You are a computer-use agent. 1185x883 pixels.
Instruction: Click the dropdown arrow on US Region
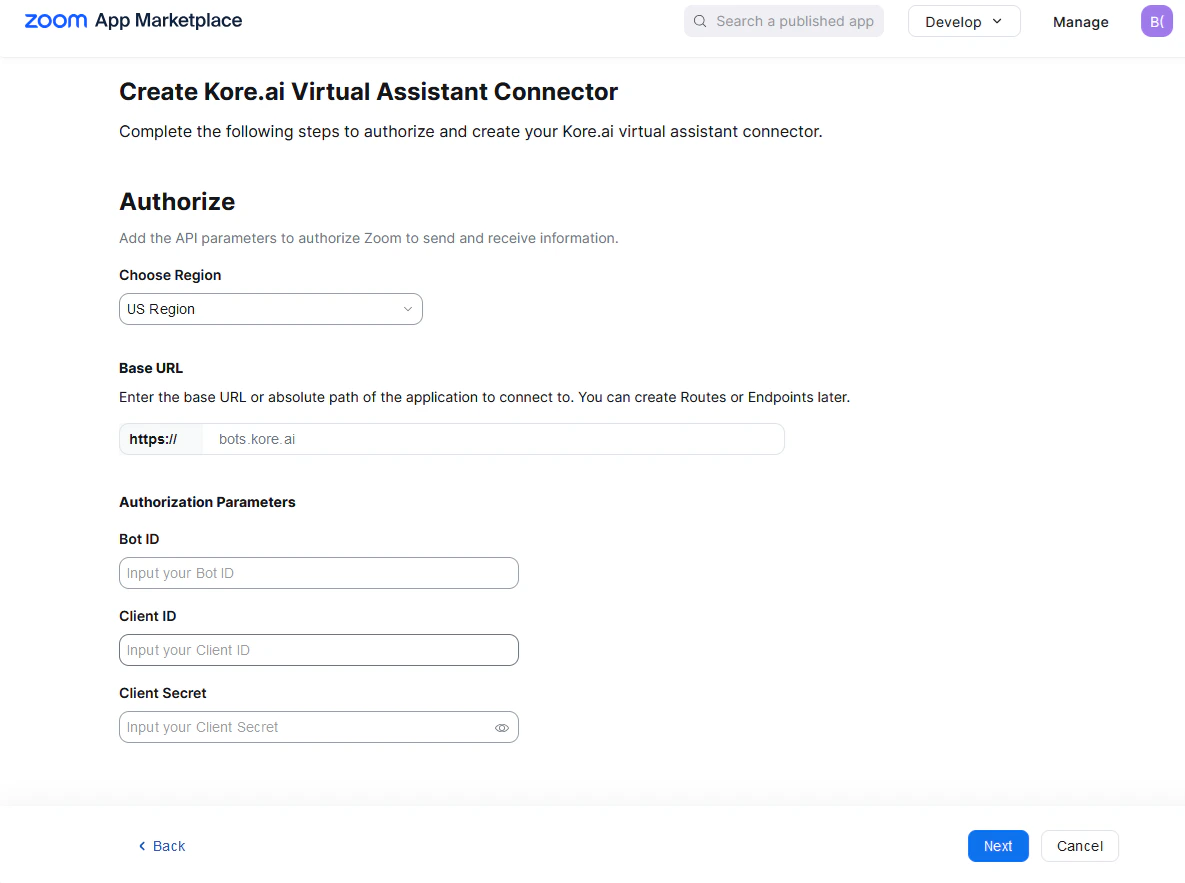click(408, 309)
